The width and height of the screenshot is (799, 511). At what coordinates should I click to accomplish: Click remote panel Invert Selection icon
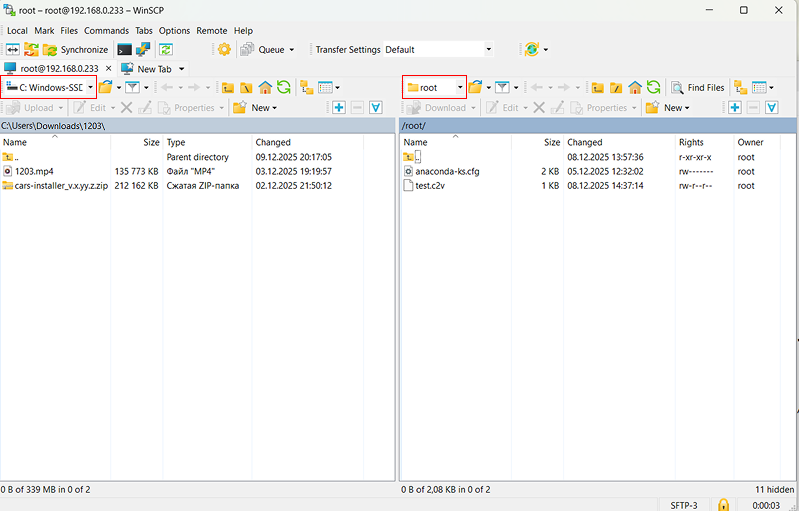772,107
